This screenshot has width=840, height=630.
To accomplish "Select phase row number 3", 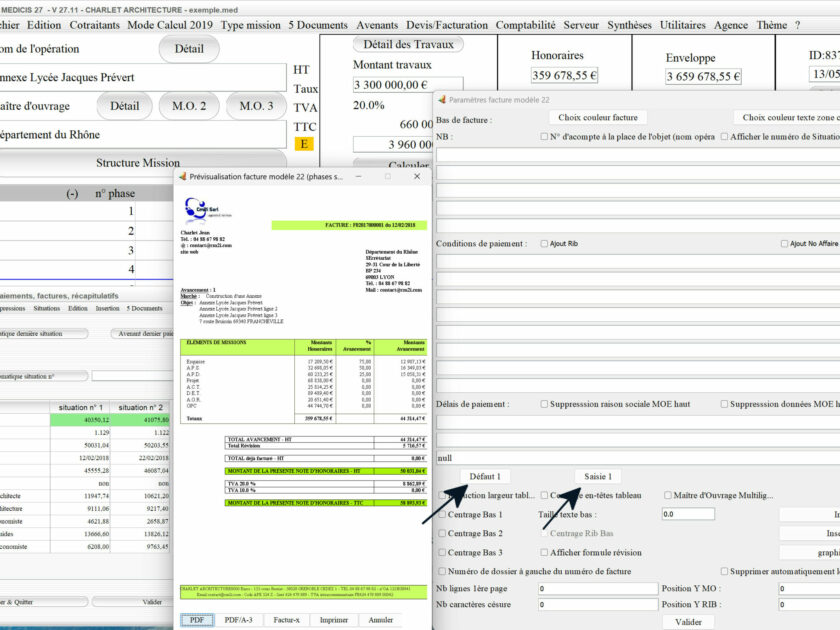I will point(86,250).
